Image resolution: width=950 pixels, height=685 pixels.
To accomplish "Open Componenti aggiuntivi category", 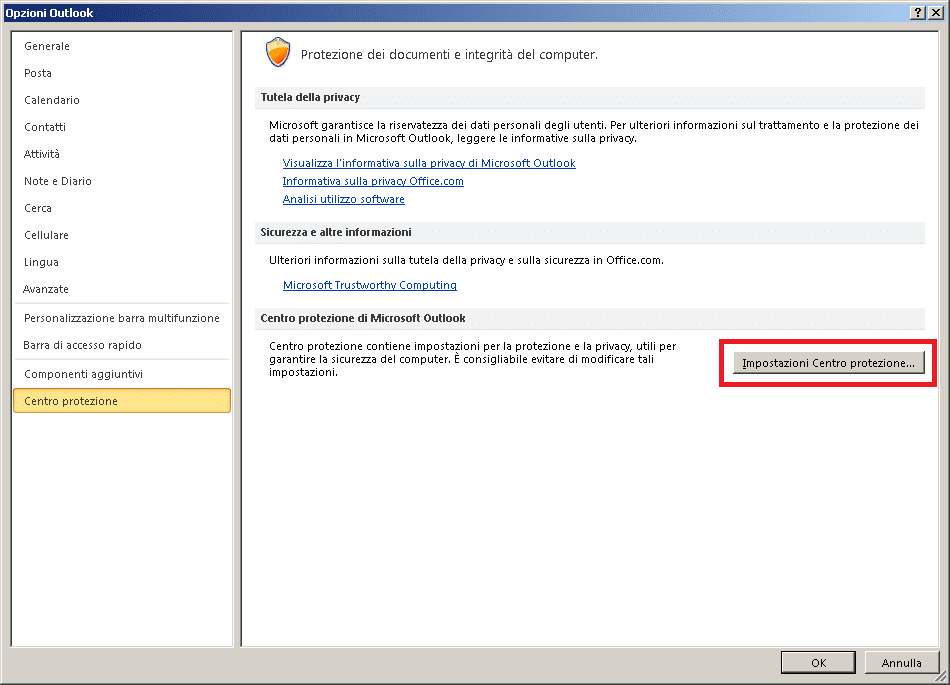I will pos(121,374).
